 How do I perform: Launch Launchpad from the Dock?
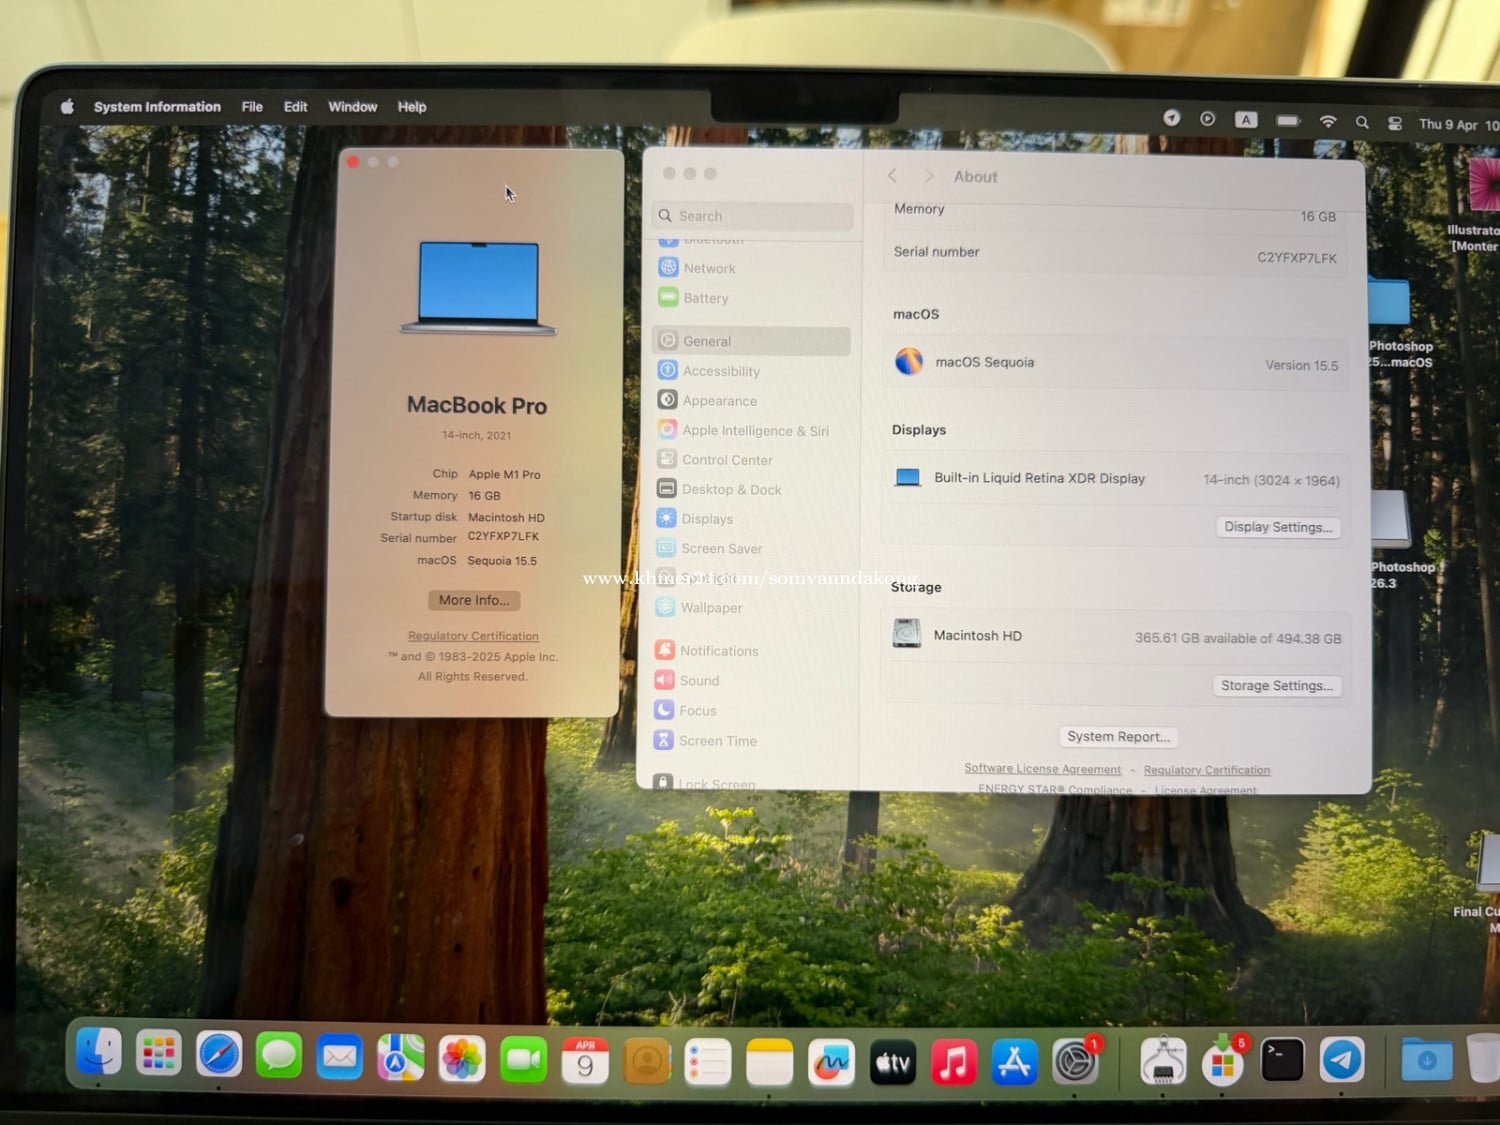(159, 1054)
